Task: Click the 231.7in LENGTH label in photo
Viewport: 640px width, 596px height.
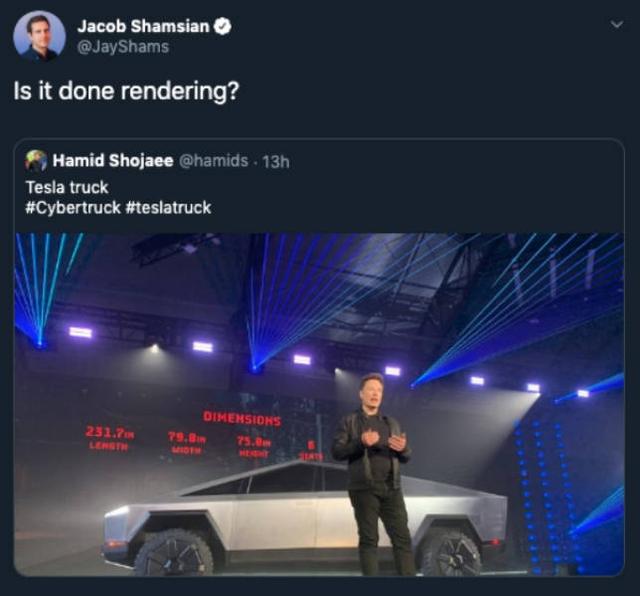Action: [111, 437]
